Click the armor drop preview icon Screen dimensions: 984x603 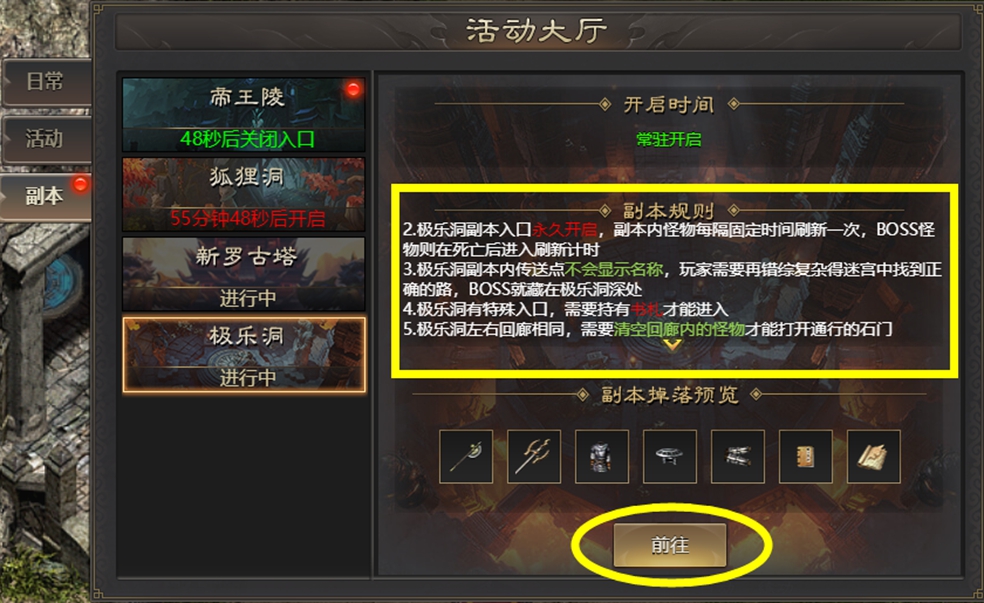click(601, 456)
